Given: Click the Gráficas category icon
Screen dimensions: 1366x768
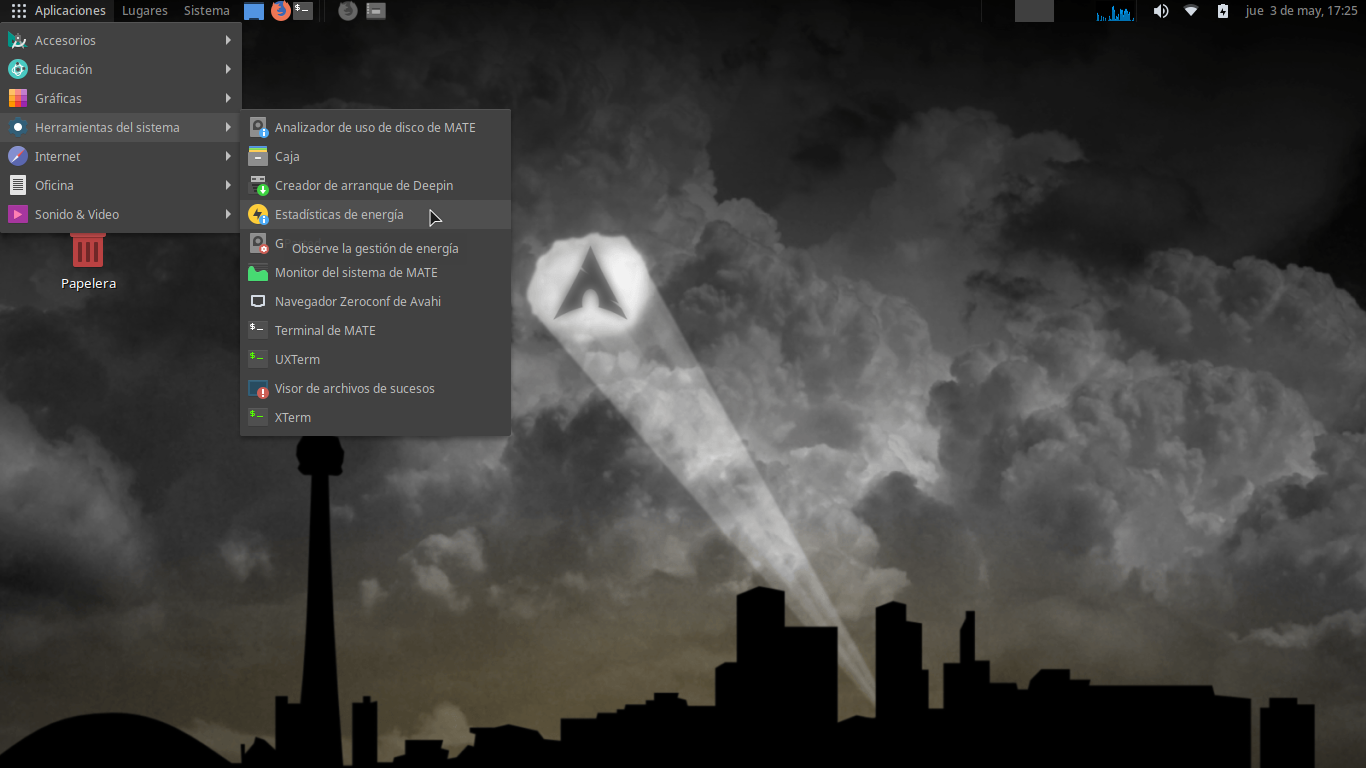Looking at the screenshot, I should tap(18, 98).
